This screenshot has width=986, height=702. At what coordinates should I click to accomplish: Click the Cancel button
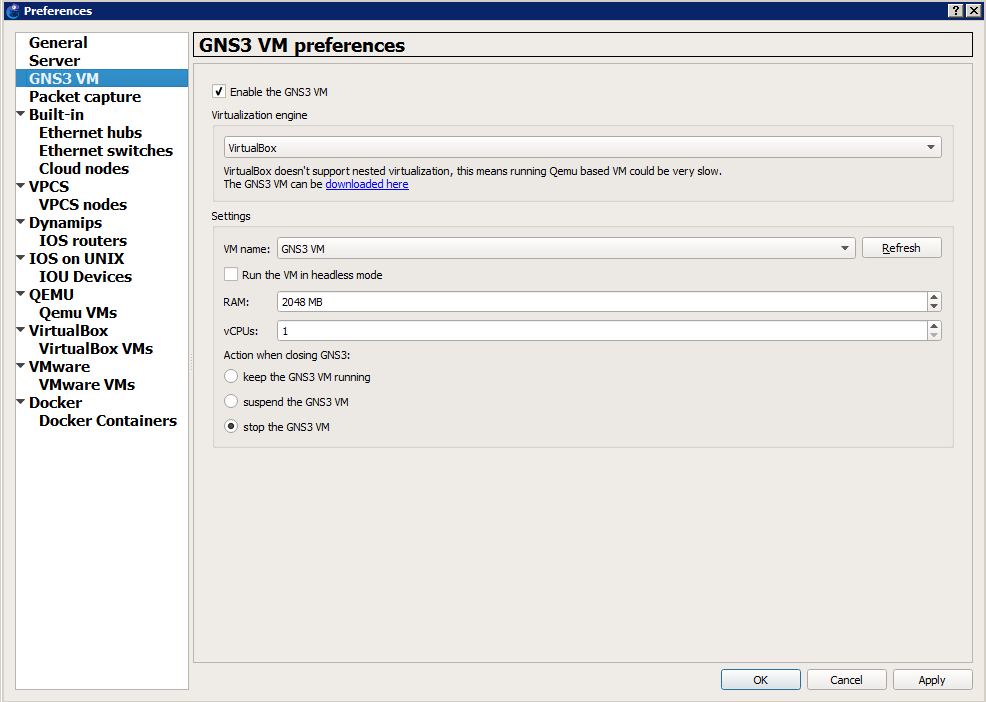coord(846,679)
